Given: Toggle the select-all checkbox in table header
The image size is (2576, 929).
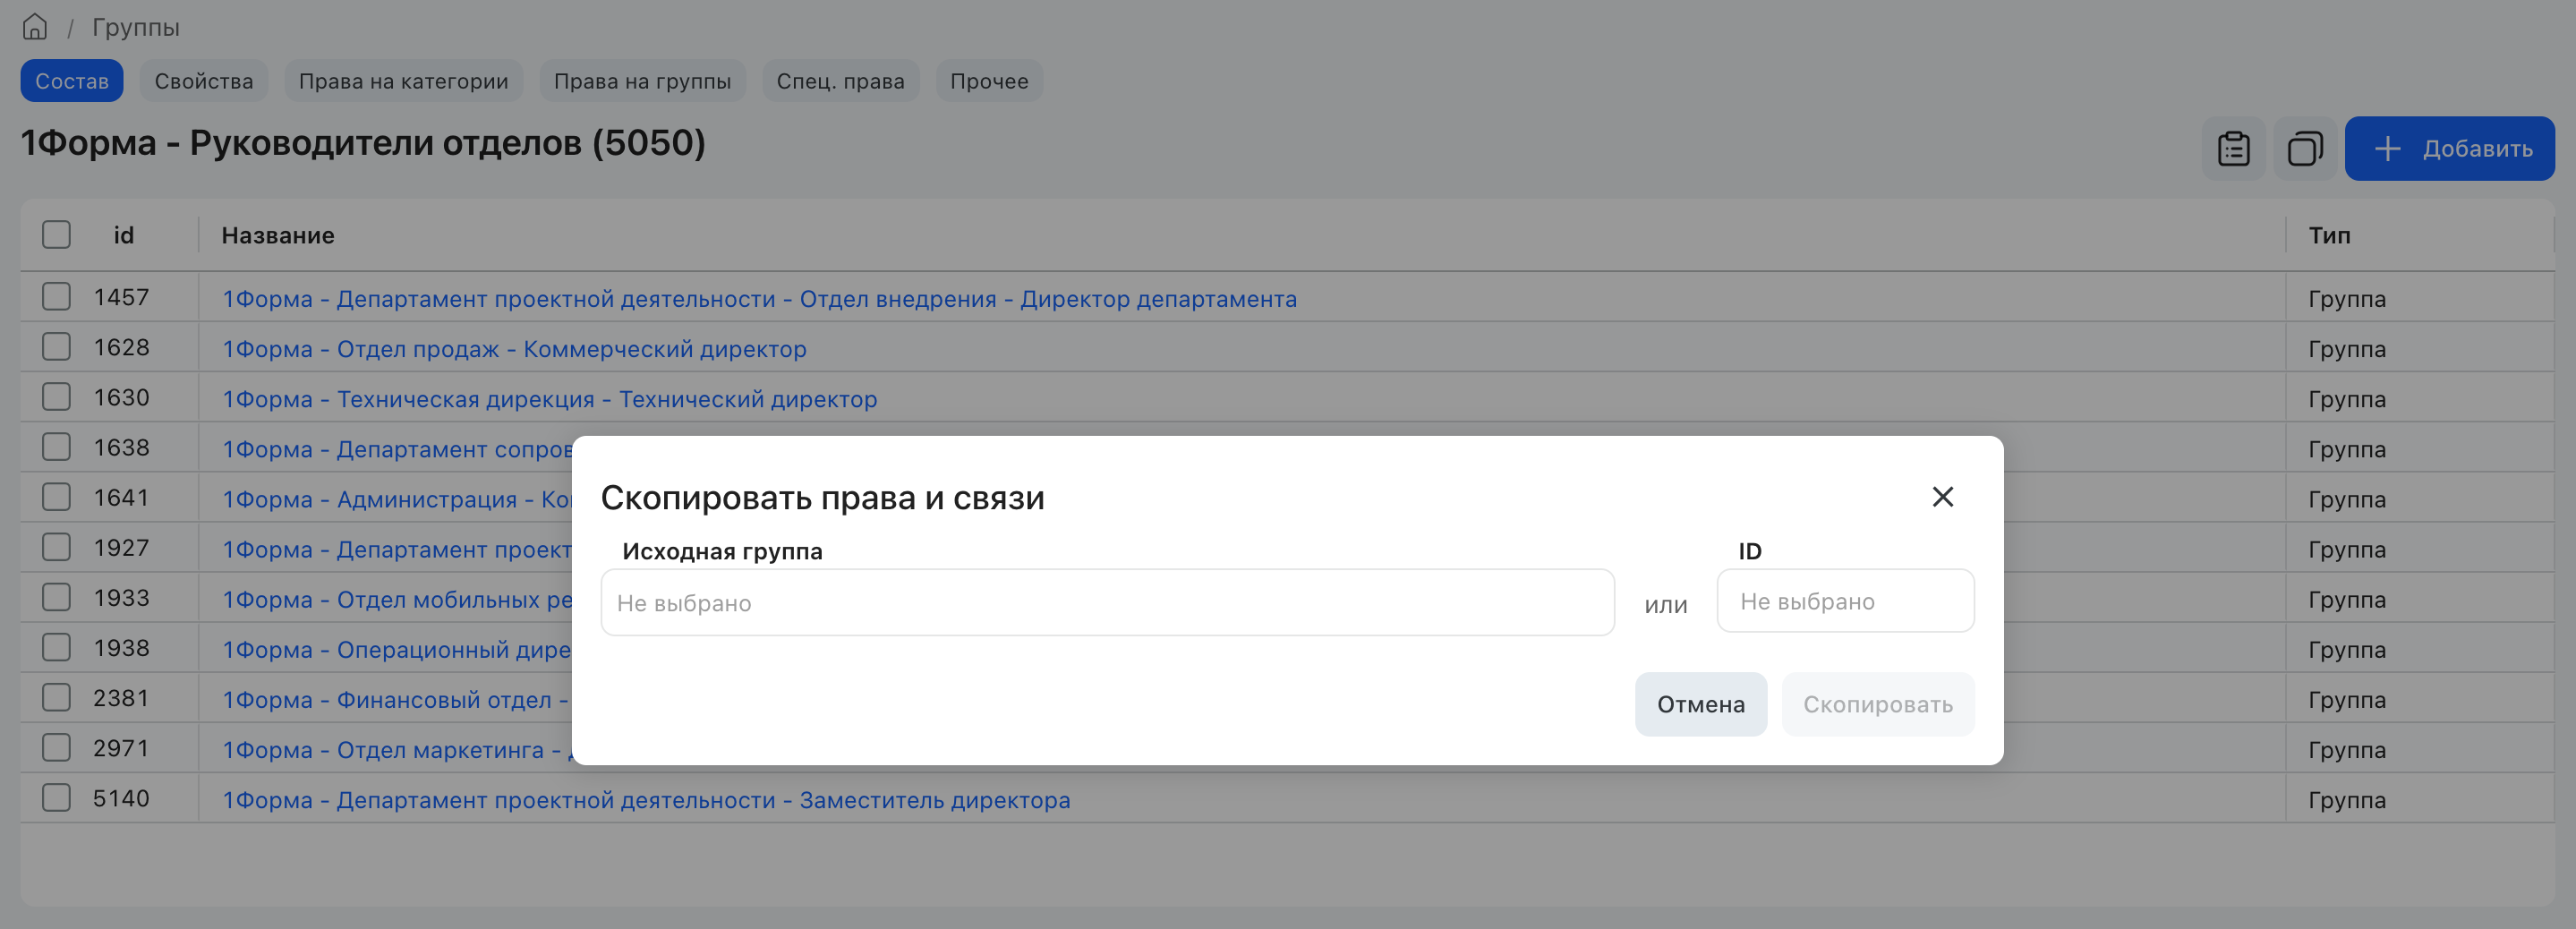Looking at the screenshot, I should click(57, 235).
